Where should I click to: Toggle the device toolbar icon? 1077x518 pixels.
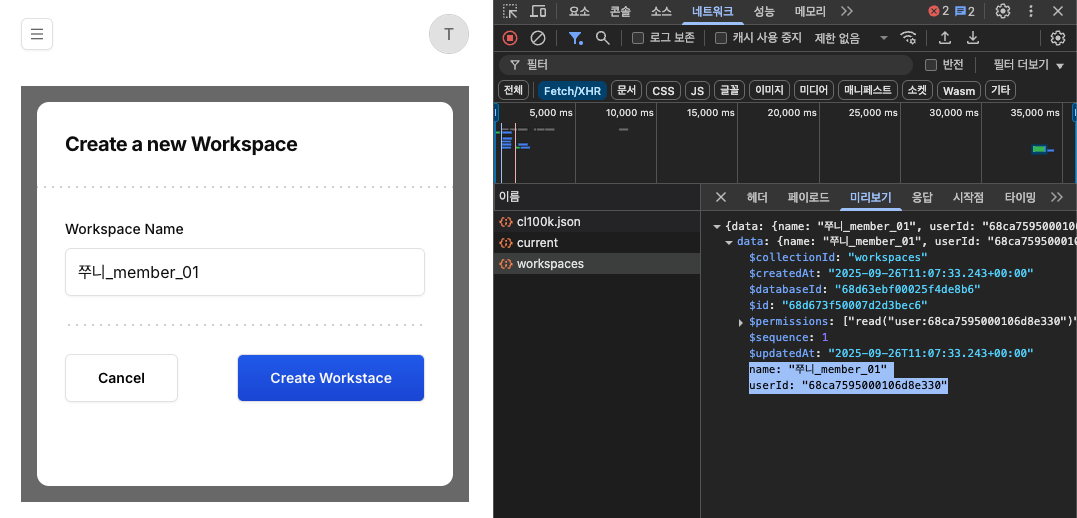click(538, 11)
